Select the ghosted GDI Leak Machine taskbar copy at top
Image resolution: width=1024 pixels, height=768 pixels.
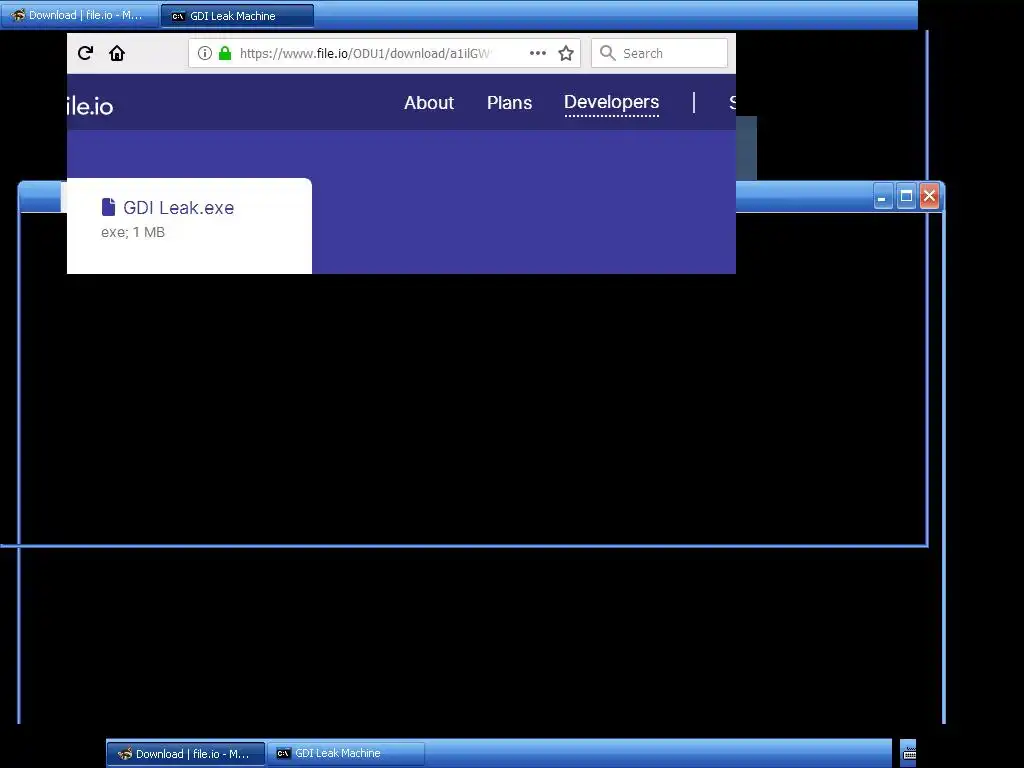238,15
